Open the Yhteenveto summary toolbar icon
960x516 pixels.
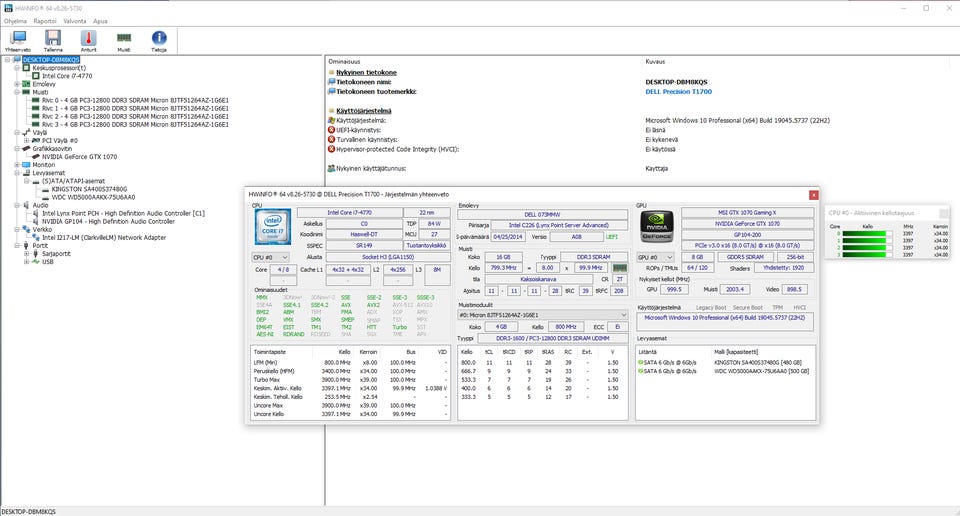(17, 40)
